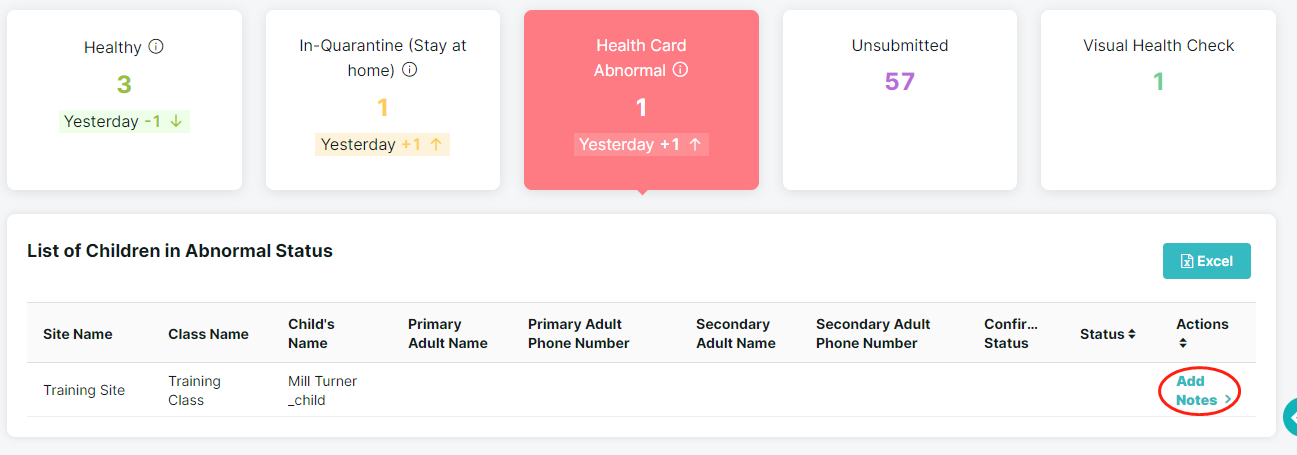Open the chevron next to Add Notes
Viewport: 1297px width, 455px height.
1228,400
